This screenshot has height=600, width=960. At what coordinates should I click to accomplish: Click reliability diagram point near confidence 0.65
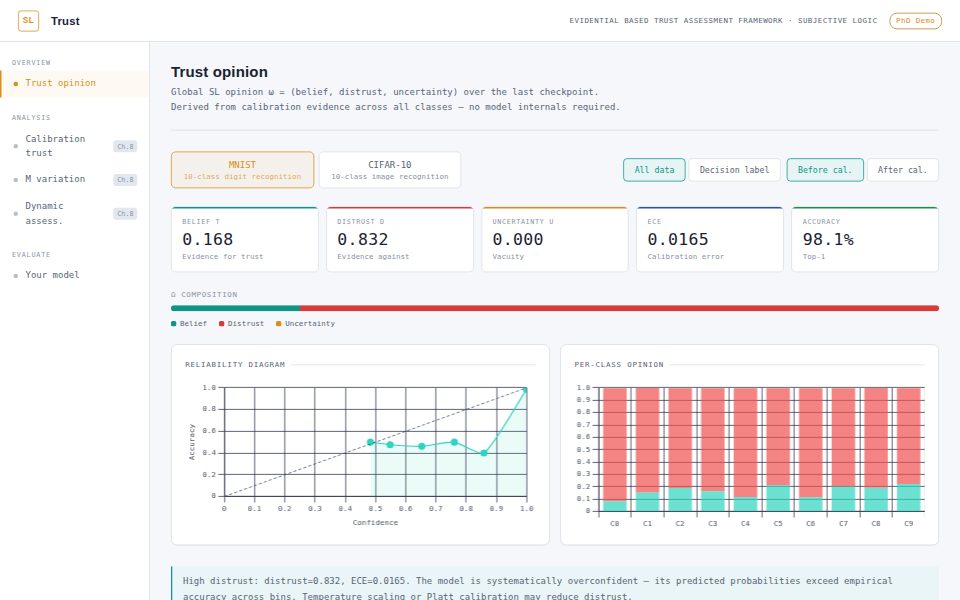[422, 446]
